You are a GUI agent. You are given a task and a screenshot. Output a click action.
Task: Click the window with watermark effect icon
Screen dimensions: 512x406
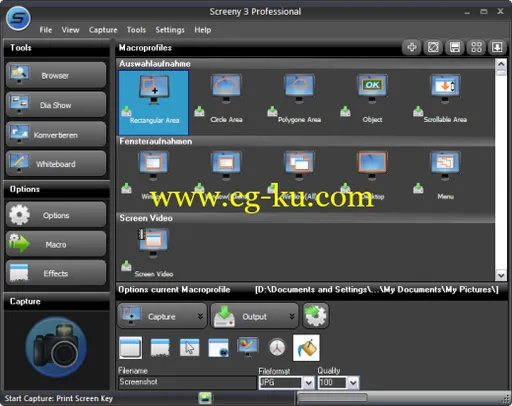tap(218, 348)
